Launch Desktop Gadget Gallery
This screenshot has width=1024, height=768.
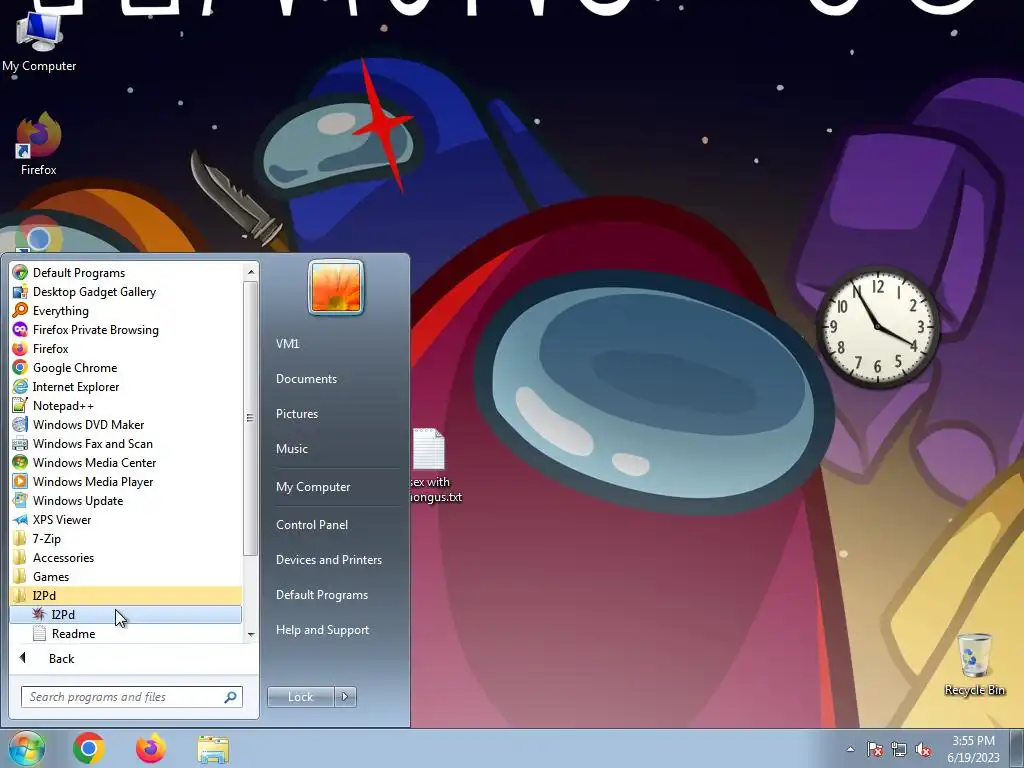pos(126,292)
